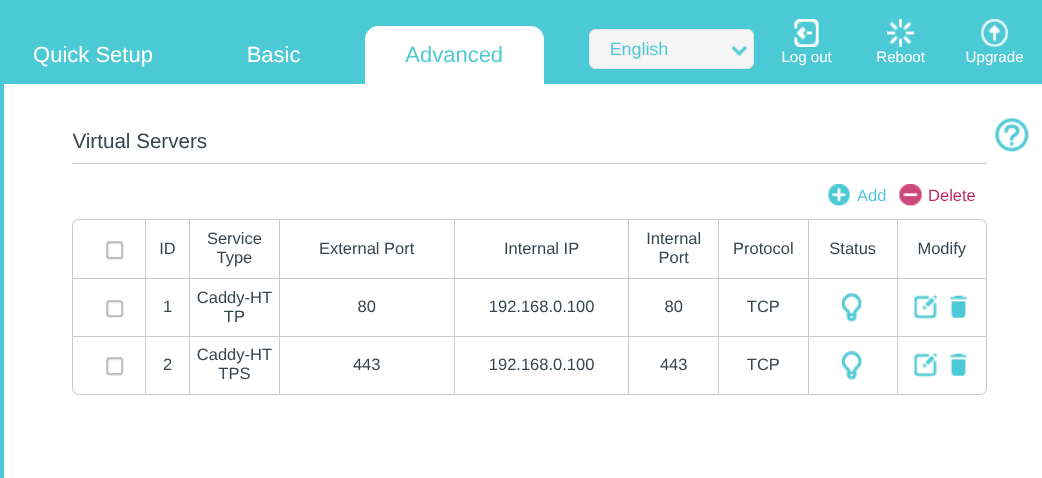Select the Advanced tab

454,55
